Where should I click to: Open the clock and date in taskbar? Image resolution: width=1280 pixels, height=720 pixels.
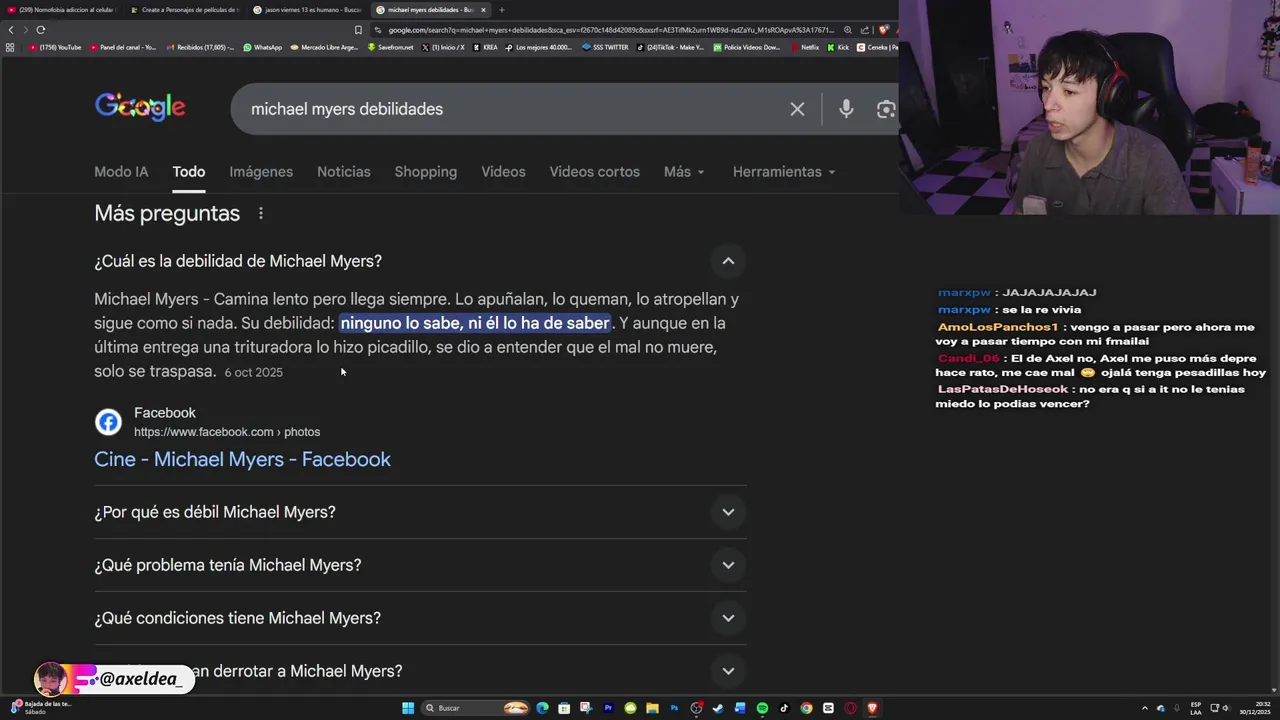pyautogui.click(x=1255, y=708)
